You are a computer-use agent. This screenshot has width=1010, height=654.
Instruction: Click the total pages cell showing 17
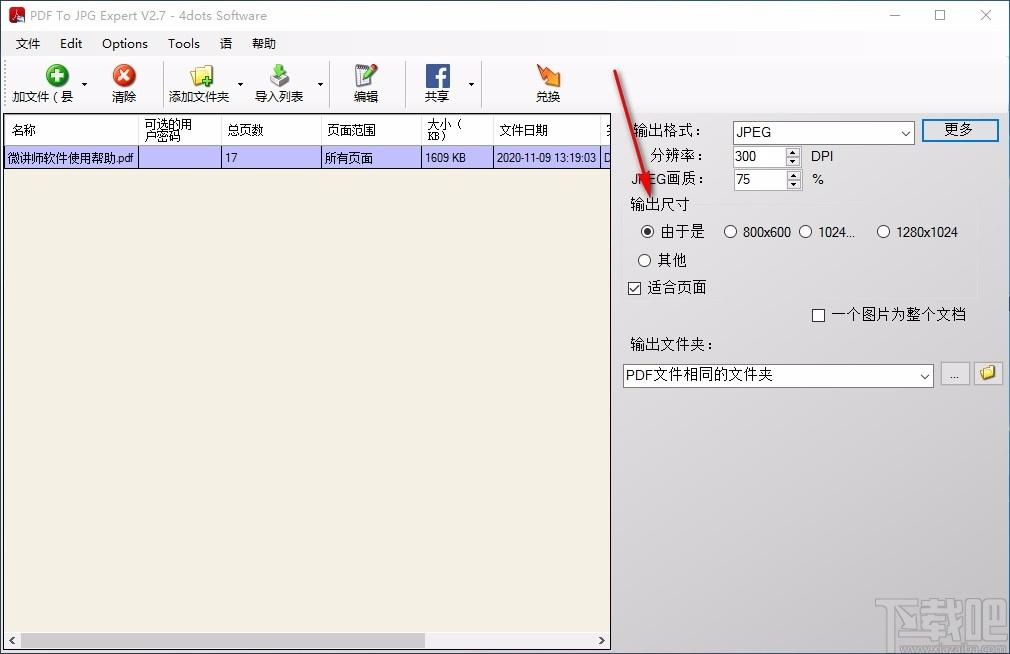click(271, 158)
